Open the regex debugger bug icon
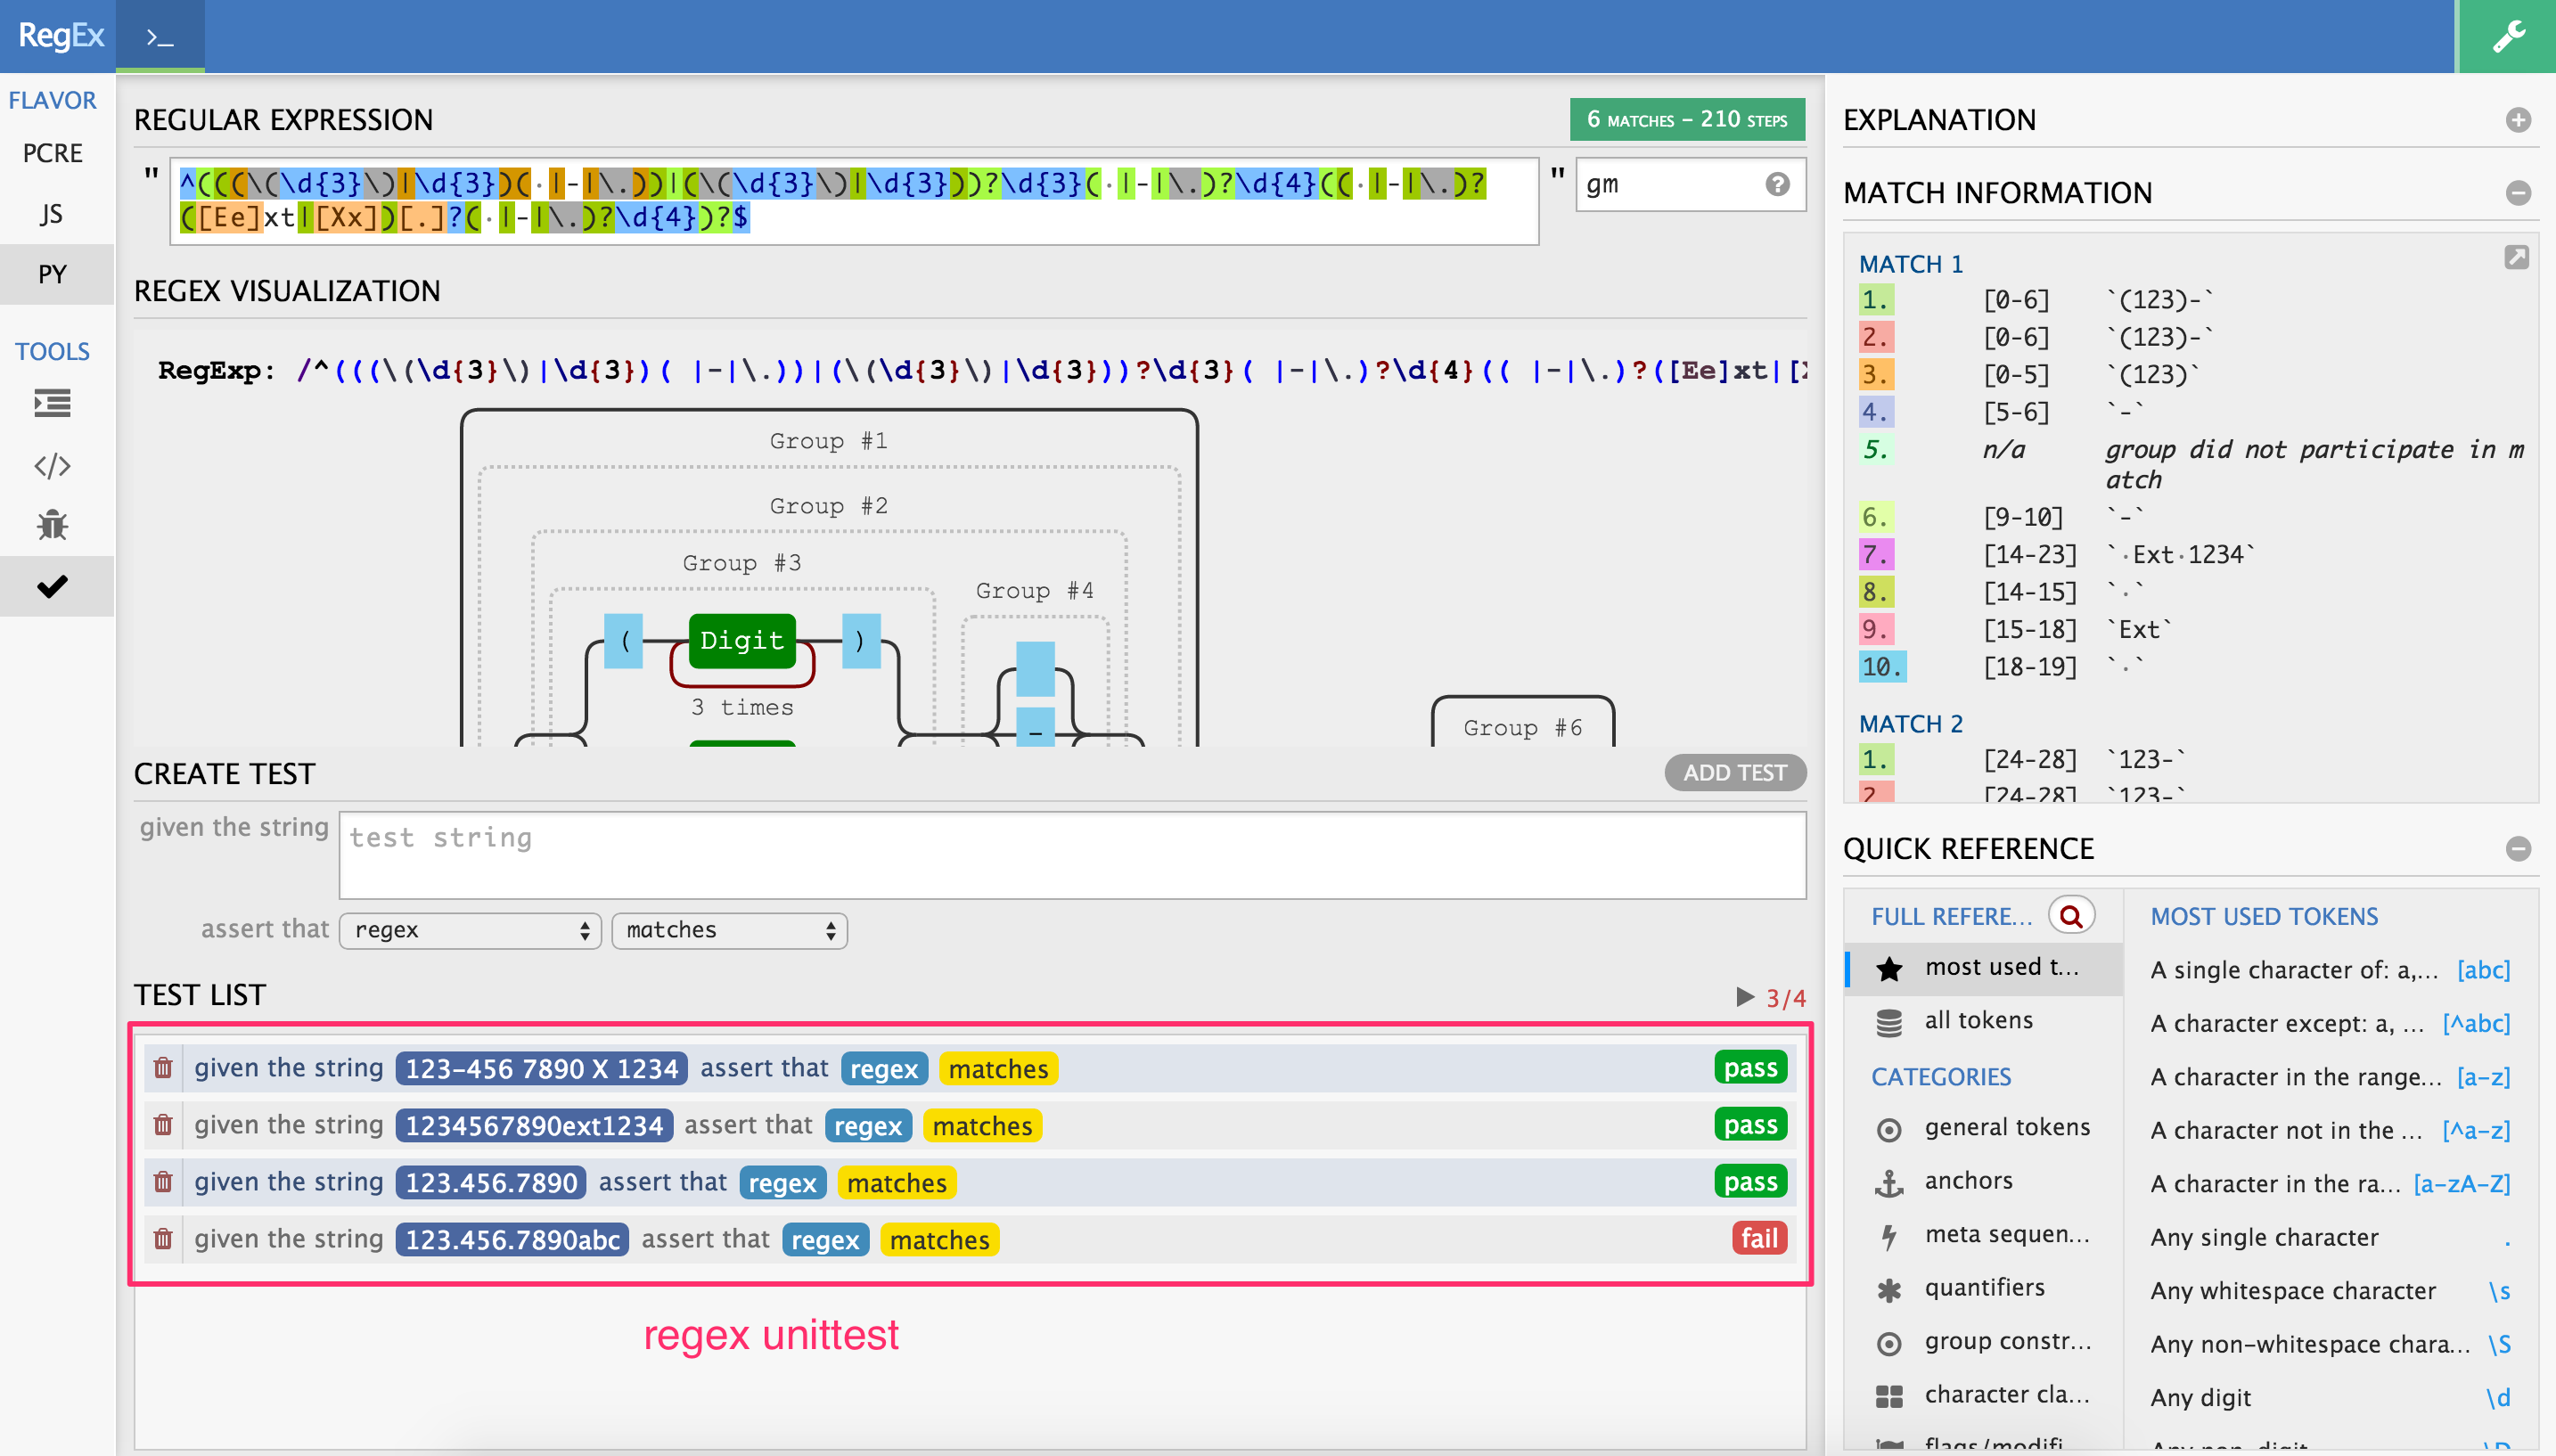 [52, 525]
